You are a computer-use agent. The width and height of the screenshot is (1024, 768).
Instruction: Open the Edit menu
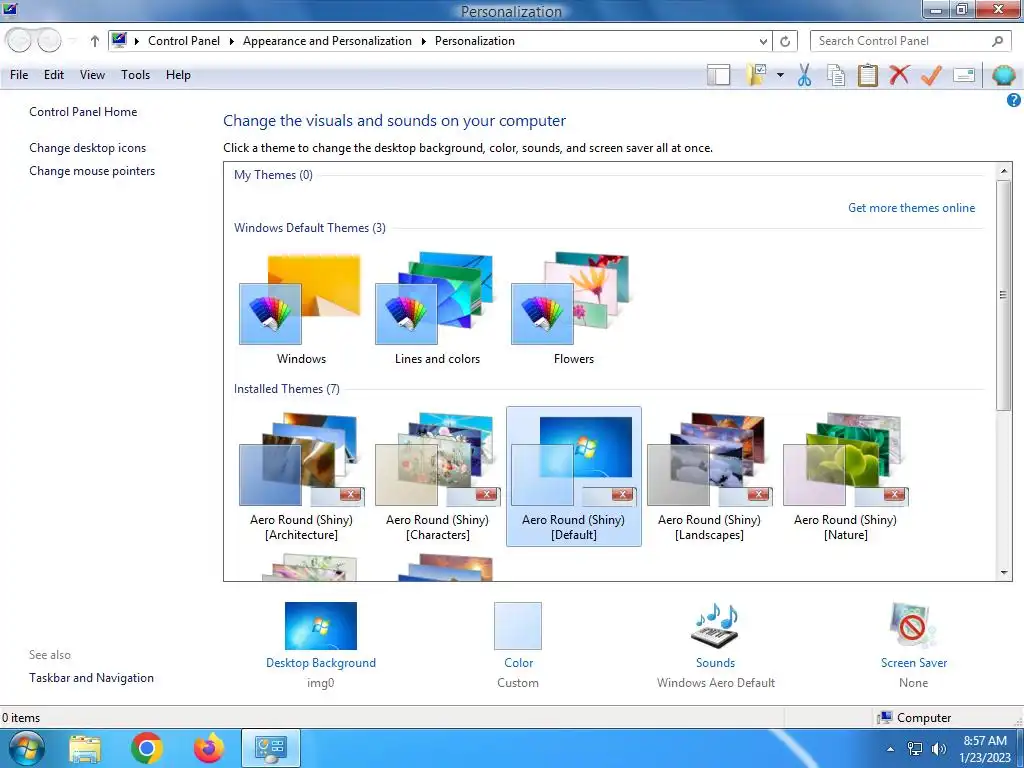[54, 75]
